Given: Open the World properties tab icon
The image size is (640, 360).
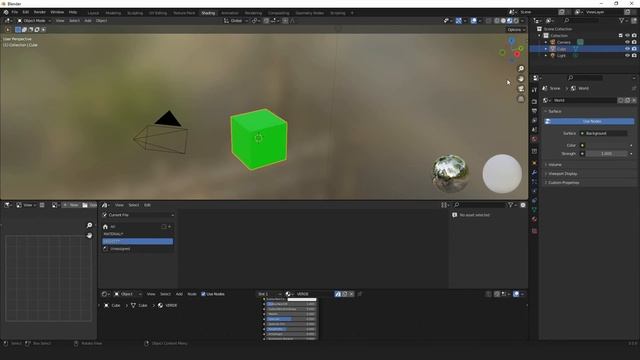Looking at the screenshot, I should [534, 139].
